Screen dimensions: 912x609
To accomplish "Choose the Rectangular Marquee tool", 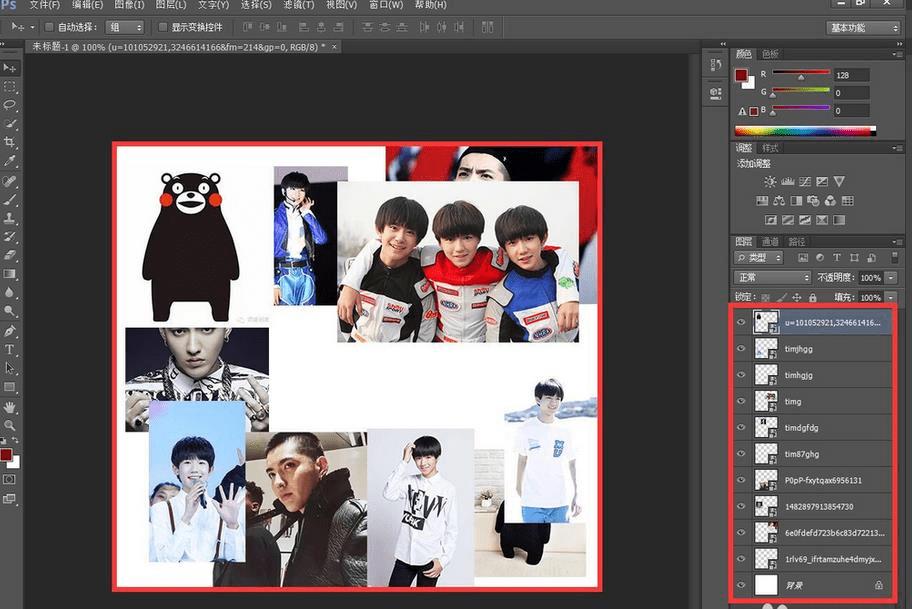I will tap(10, 87).
